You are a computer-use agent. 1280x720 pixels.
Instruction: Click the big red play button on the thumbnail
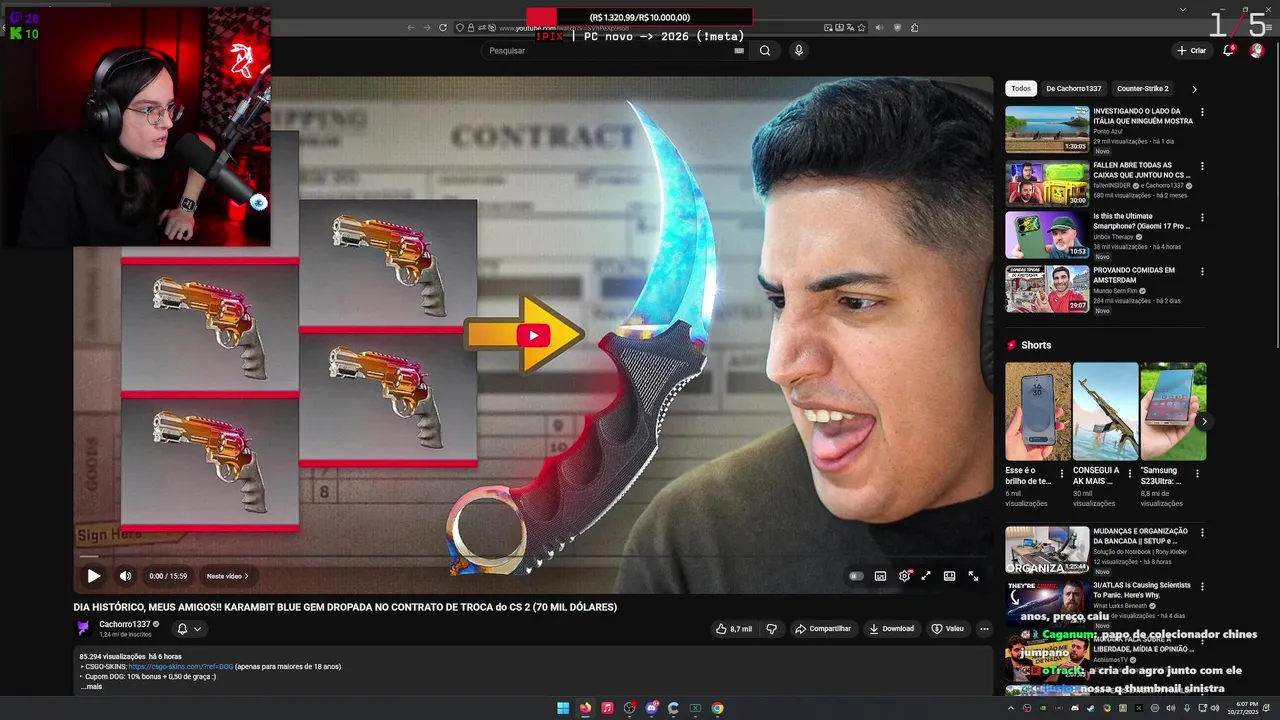point(533,335)
